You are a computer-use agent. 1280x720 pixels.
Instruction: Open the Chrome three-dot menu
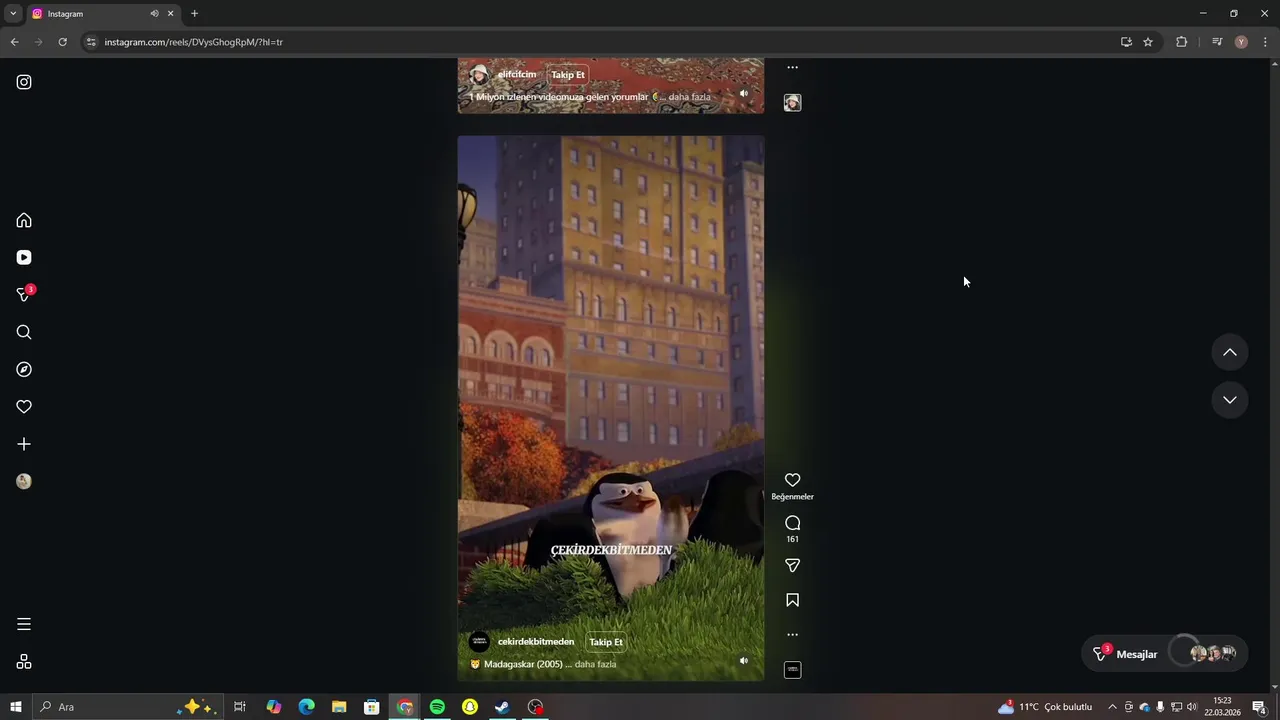[x=1265, y=42]
